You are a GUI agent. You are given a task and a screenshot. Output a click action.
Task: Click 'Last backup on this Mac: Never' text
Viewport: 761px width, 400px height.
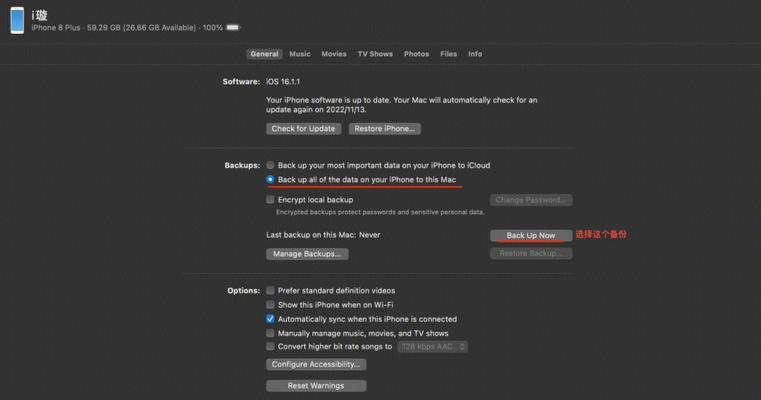[x=323, y=235]
